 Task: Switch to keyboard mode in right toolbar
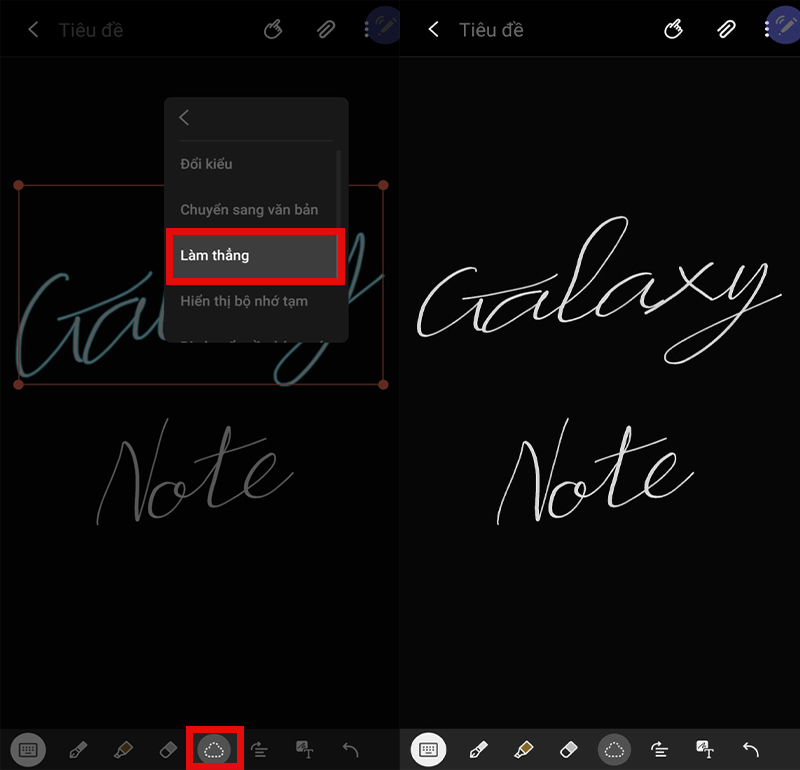(x=429, y=750)
